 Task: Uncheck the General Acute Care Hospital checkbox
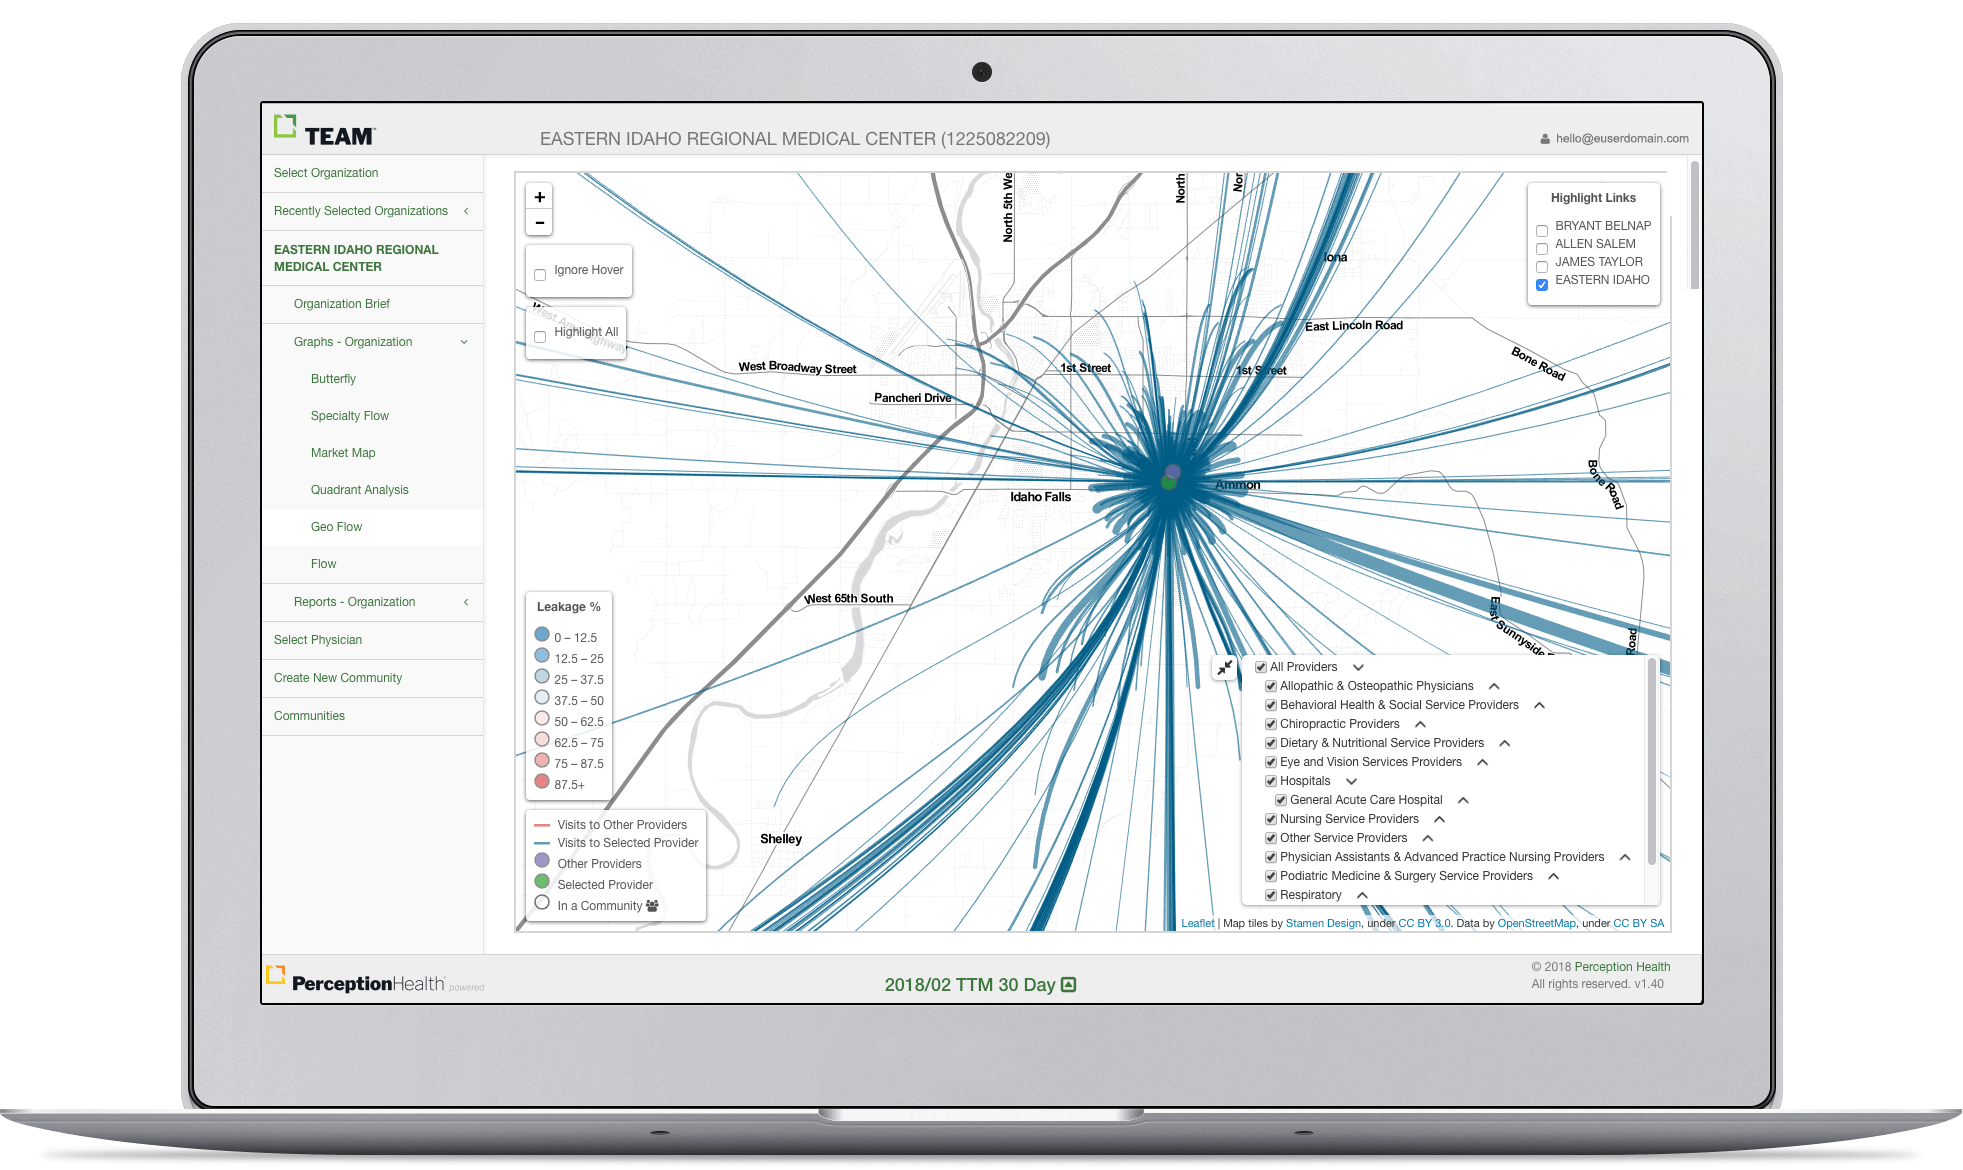tap(1281, 800)
